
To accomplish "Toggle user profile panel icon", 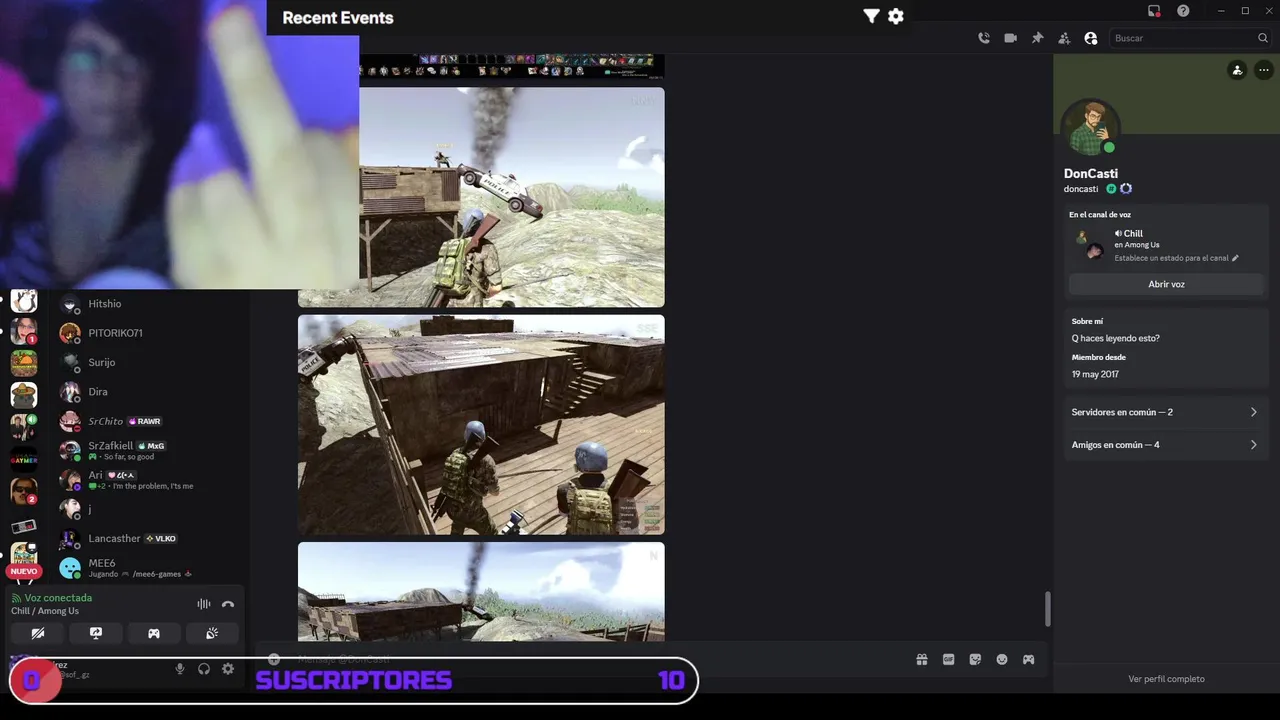I will [x=1091, y=38].
